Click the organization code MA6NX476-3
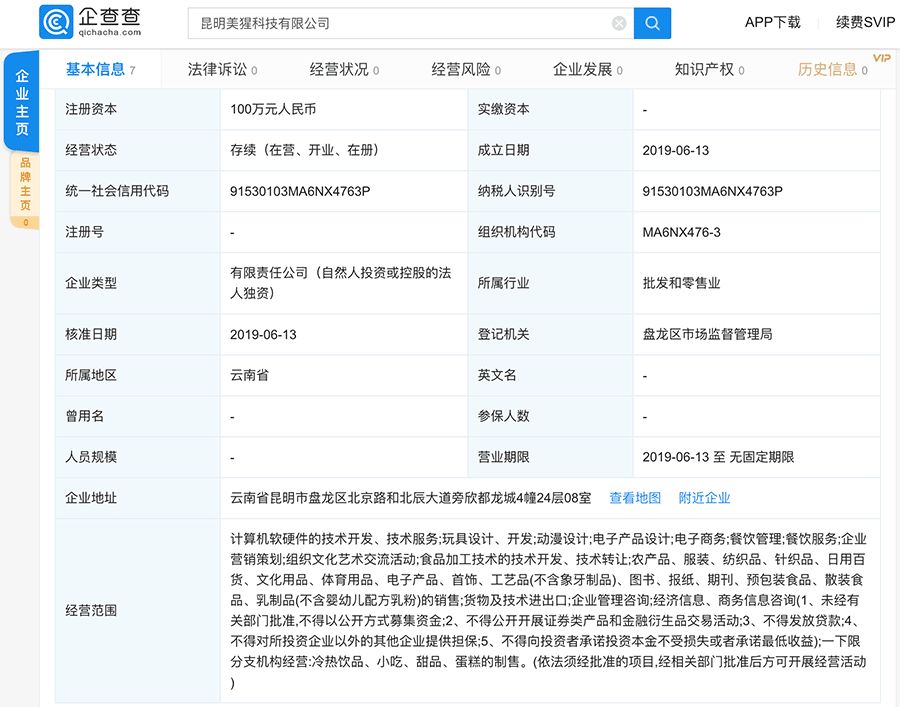900x707 pixels. (681, 232)
